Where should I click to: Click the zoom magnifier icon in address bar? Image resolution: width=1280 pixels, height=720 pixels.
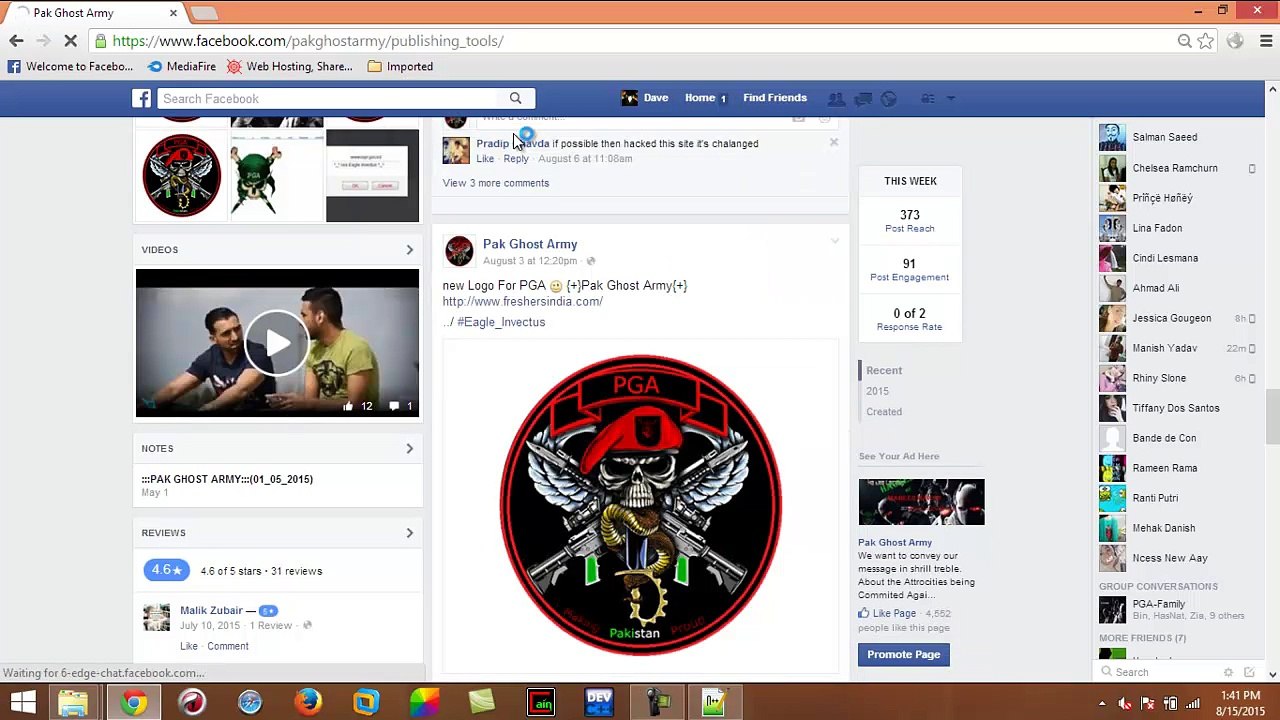(x=1184, y=41)
